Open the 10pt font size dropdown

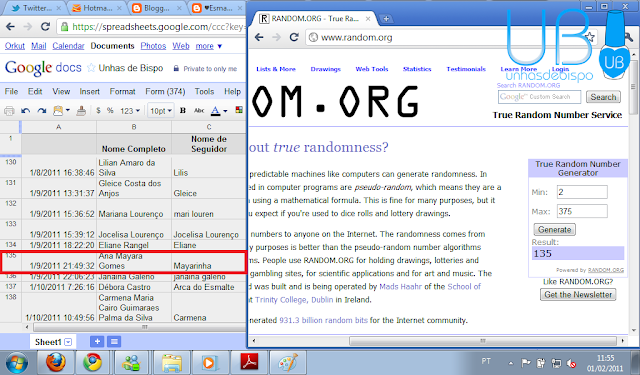coord(161,111)
